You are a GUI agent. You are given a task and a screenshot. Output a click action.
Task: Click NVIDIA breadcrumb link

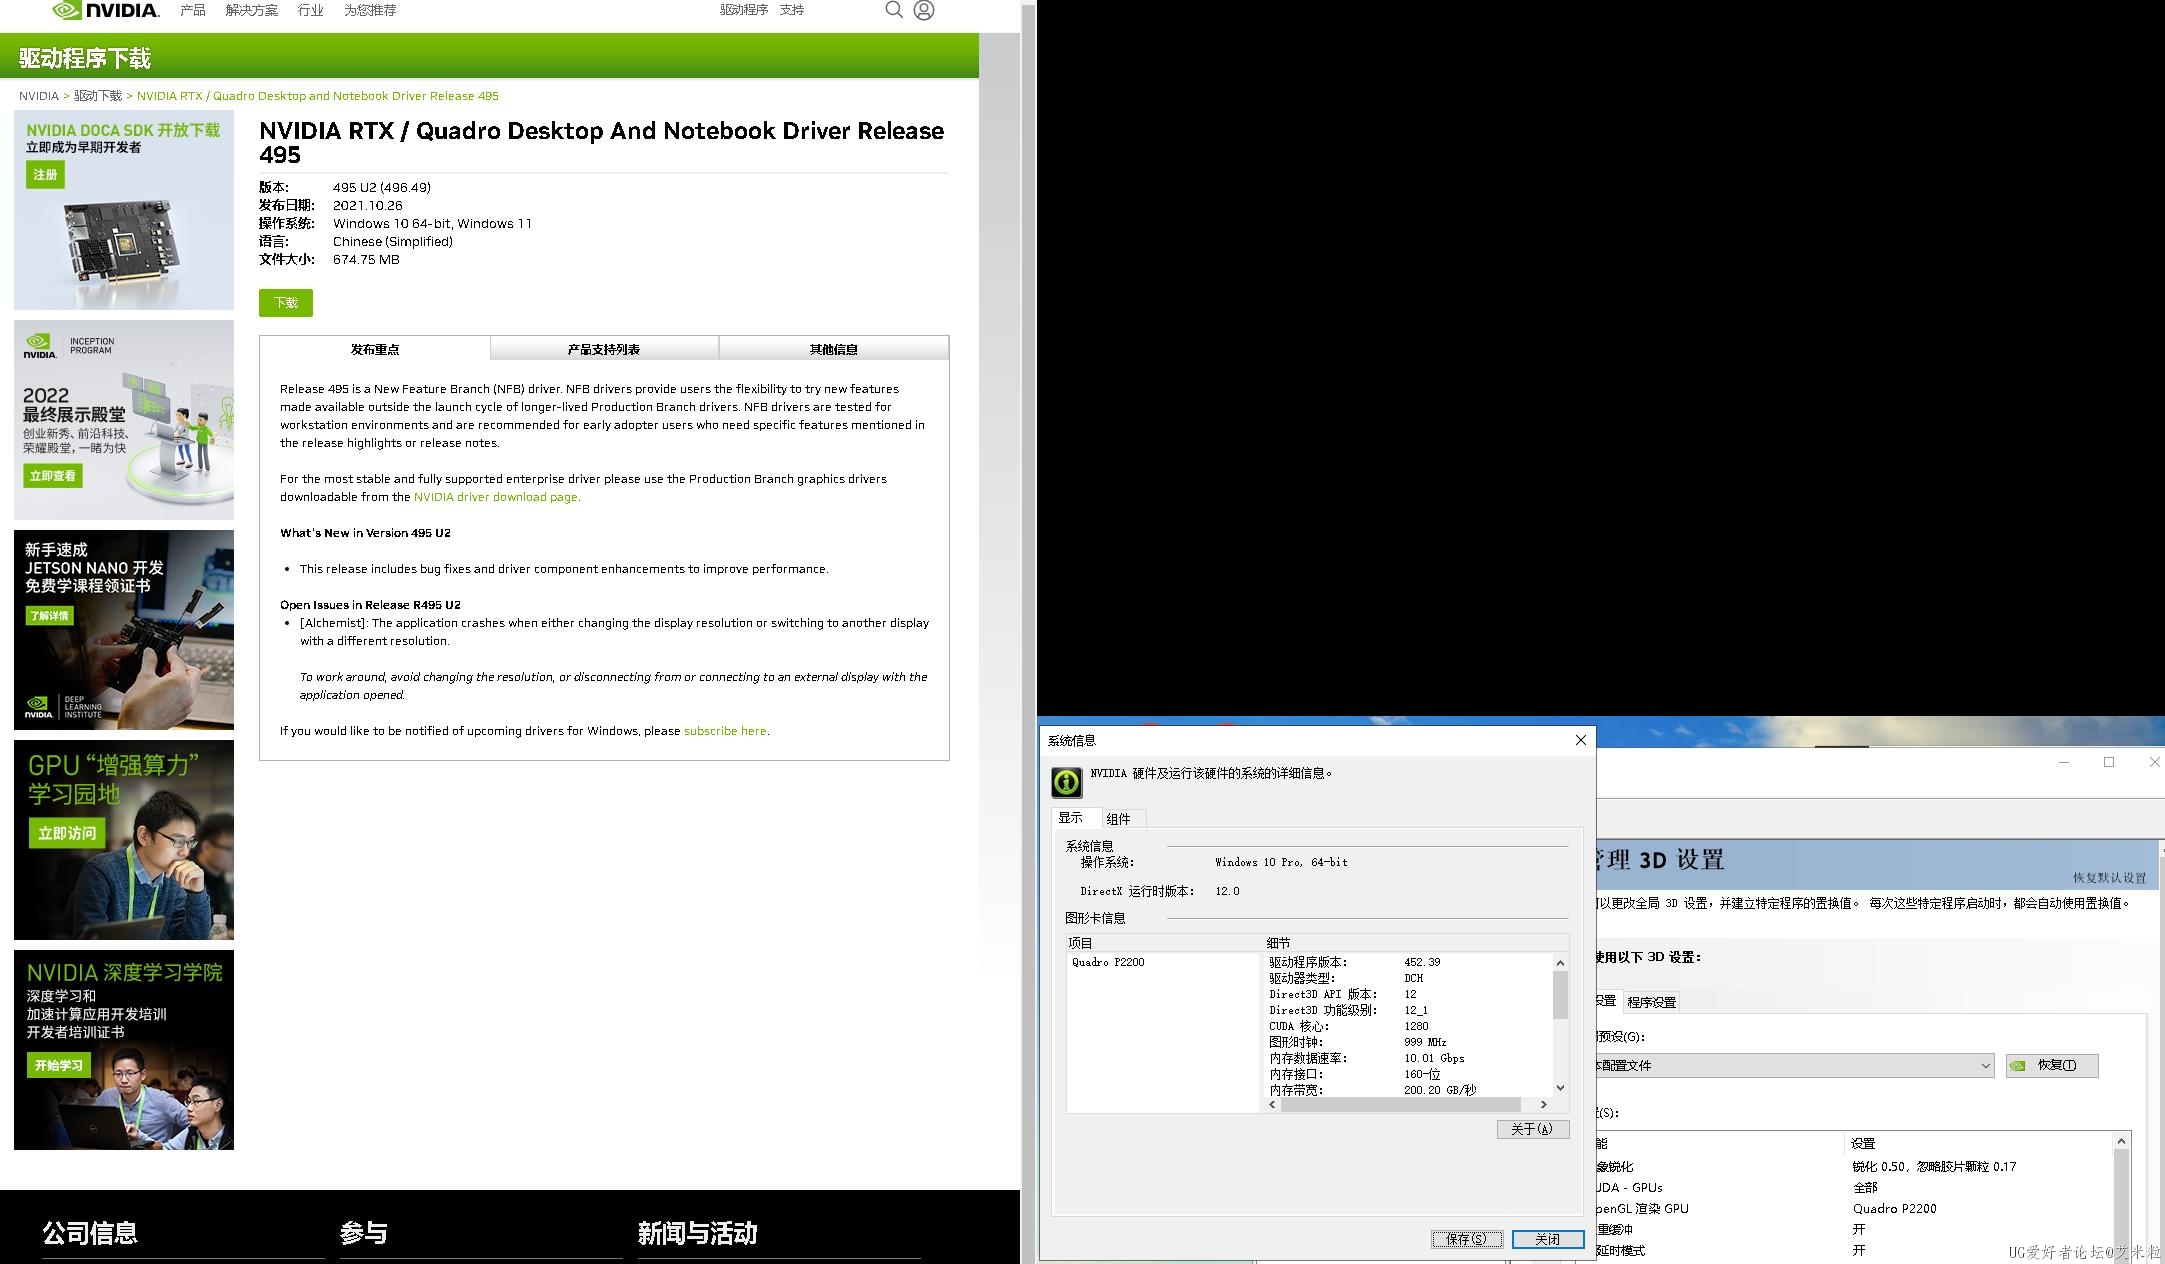click(39, 96)
